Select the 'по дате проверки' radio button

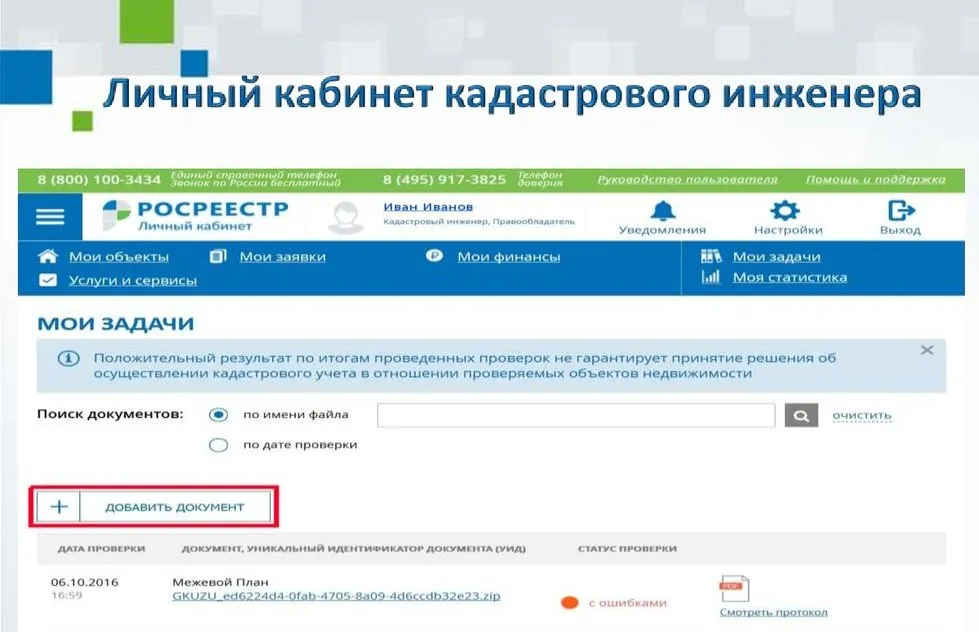pos(218,445)
